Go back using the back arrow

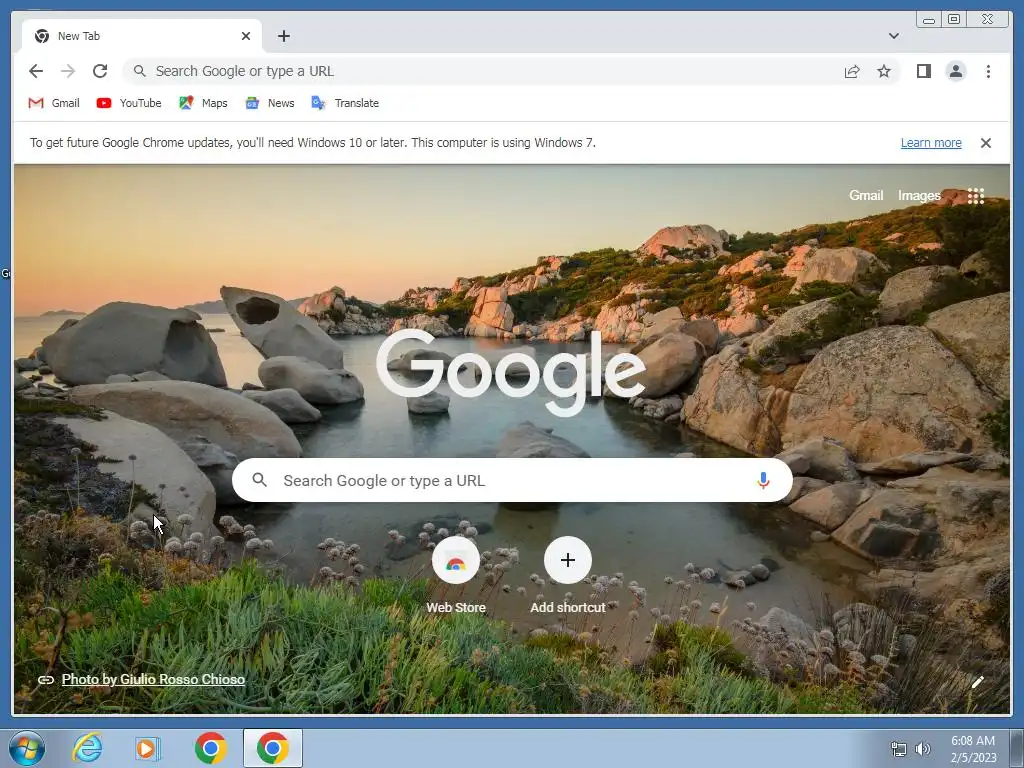[x=36, y=71]
